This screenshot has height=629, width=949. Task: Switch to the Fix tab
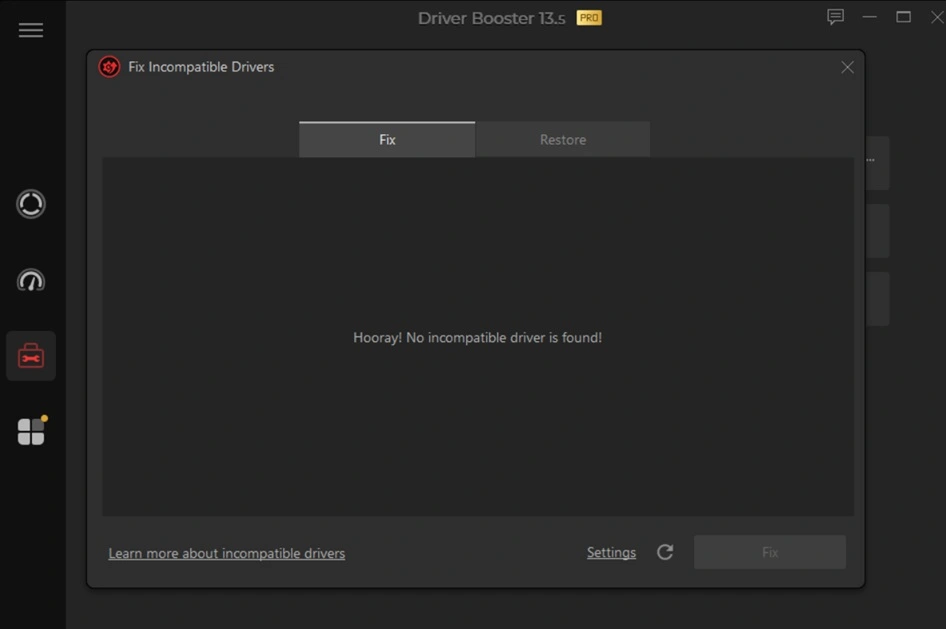pyautogui.click(x=387, y=140)
